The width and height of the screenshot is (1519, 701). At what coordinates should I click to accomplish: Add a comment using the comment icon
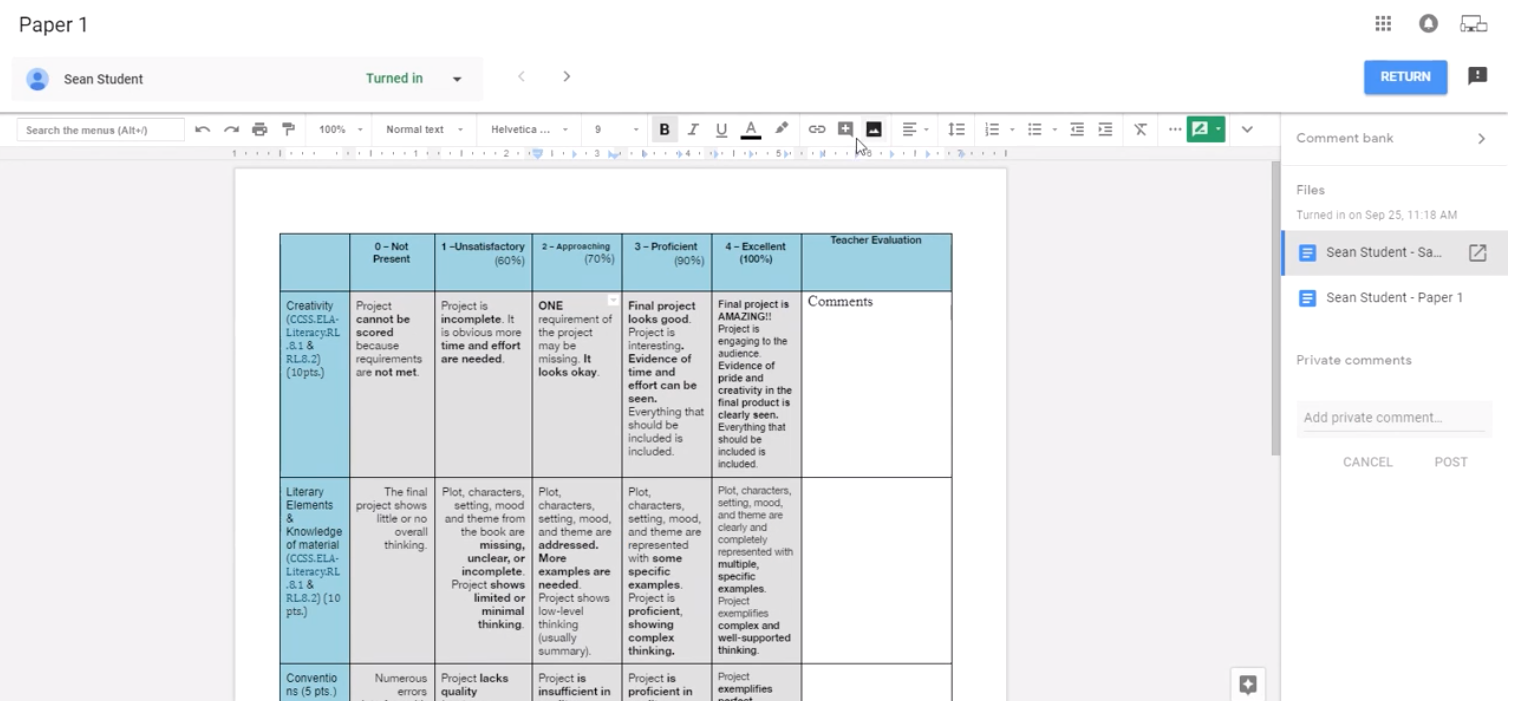coord(845,128)
